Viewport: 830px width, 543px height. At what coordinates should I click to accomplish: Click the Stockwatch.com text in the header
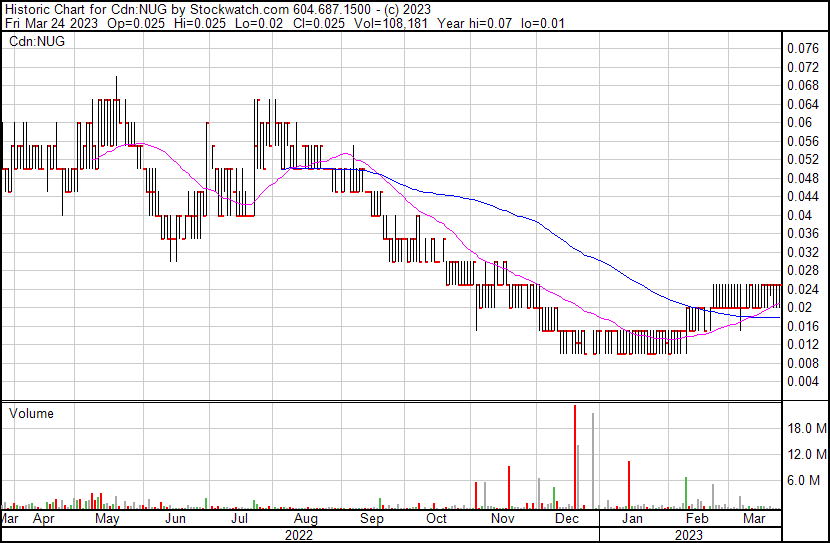pos(245,8)
